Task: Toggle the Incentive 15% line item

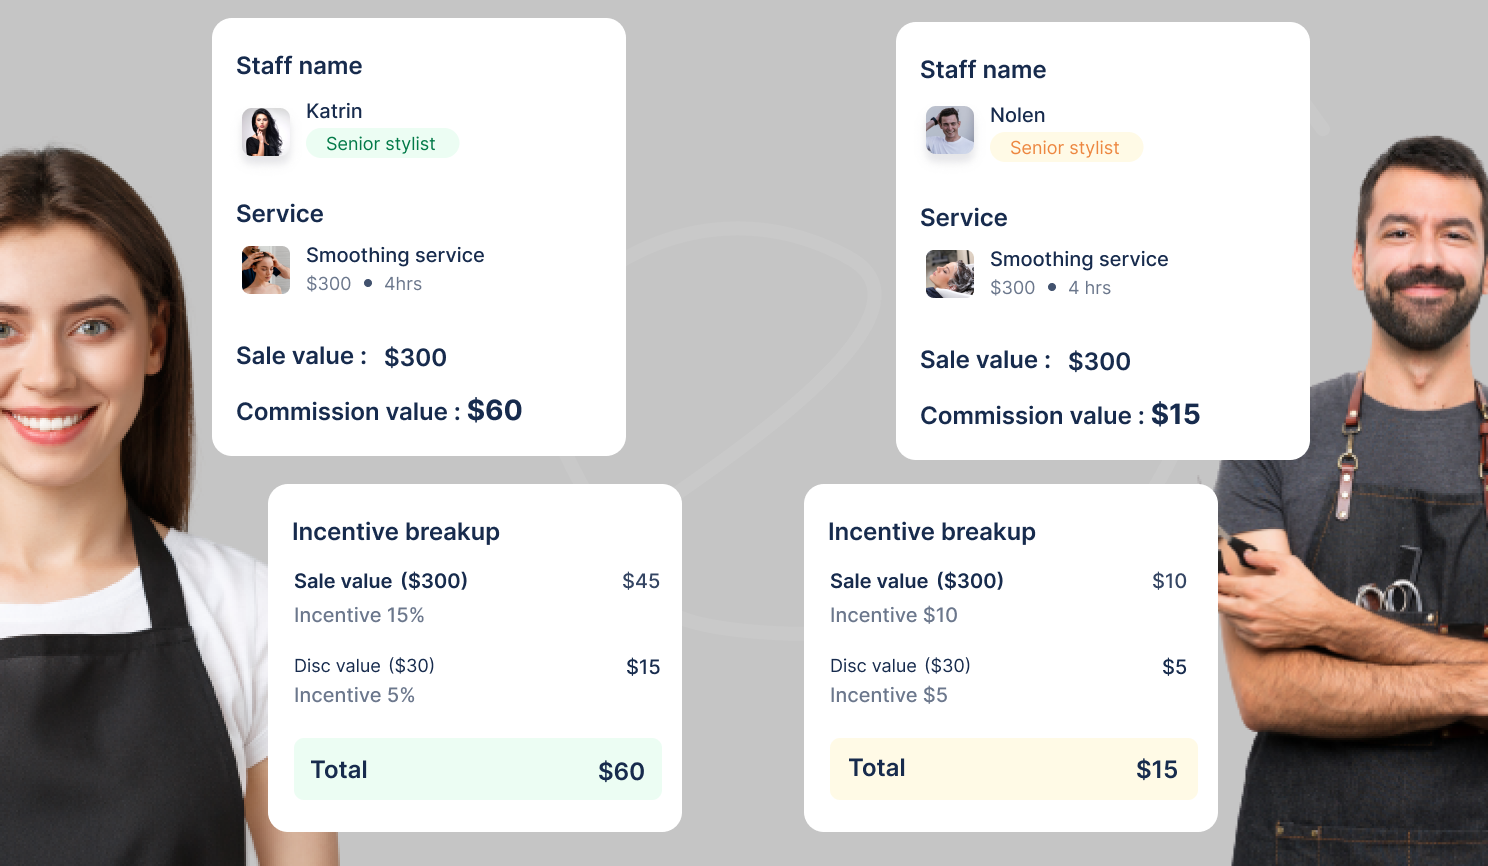Action: pos(359,615)
